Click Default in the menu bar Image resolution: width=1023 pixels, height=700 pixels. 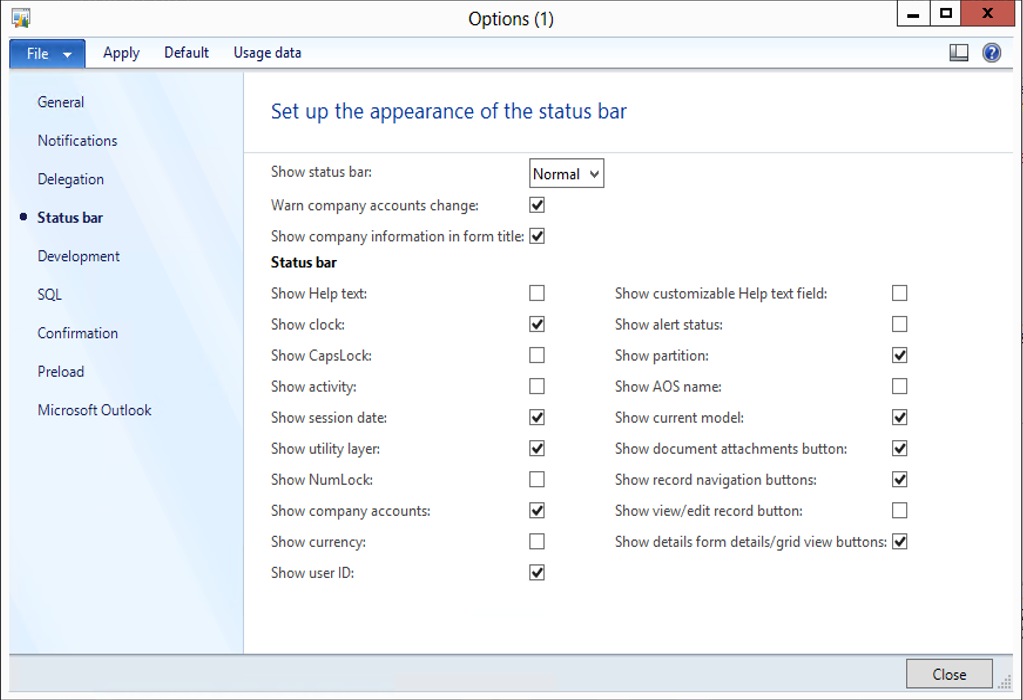(186, 53)
